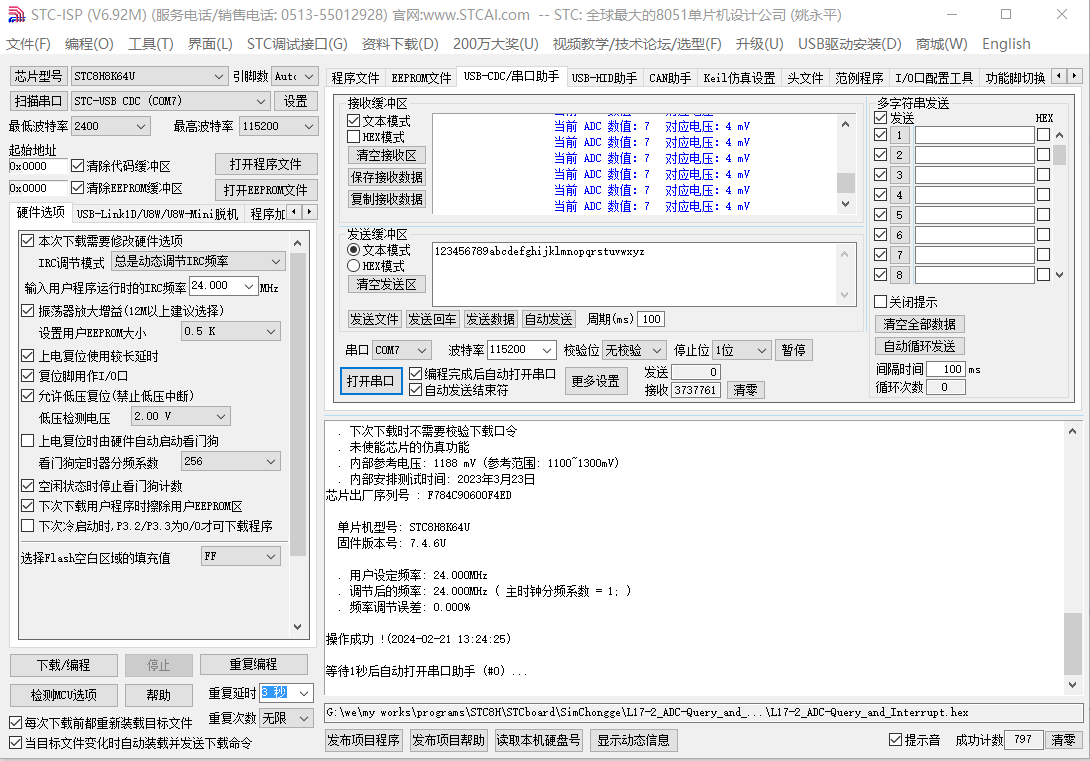
Task: Click the 周期(ms) input field
Action: [651, 319]
